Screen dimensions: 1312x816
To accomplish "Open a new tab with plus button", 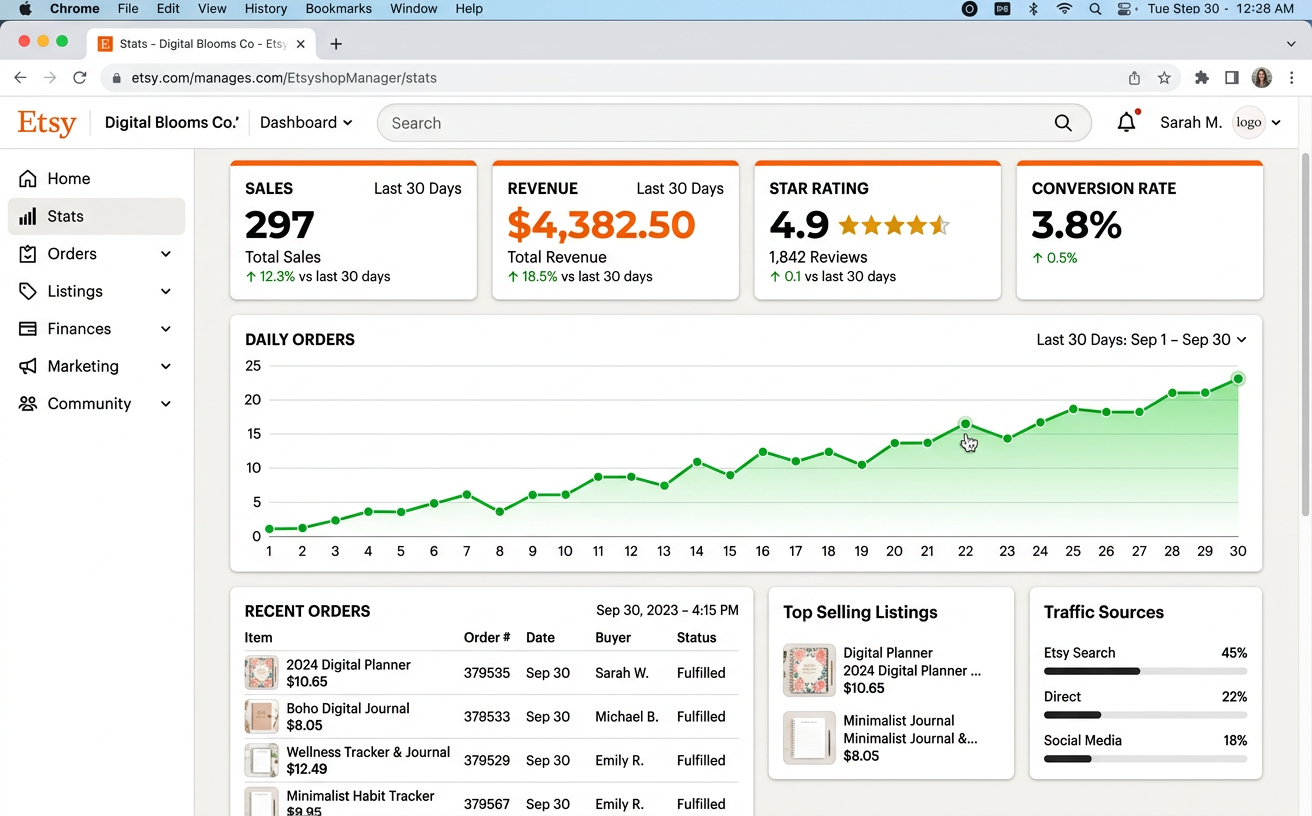I will (x=336, y=44).
